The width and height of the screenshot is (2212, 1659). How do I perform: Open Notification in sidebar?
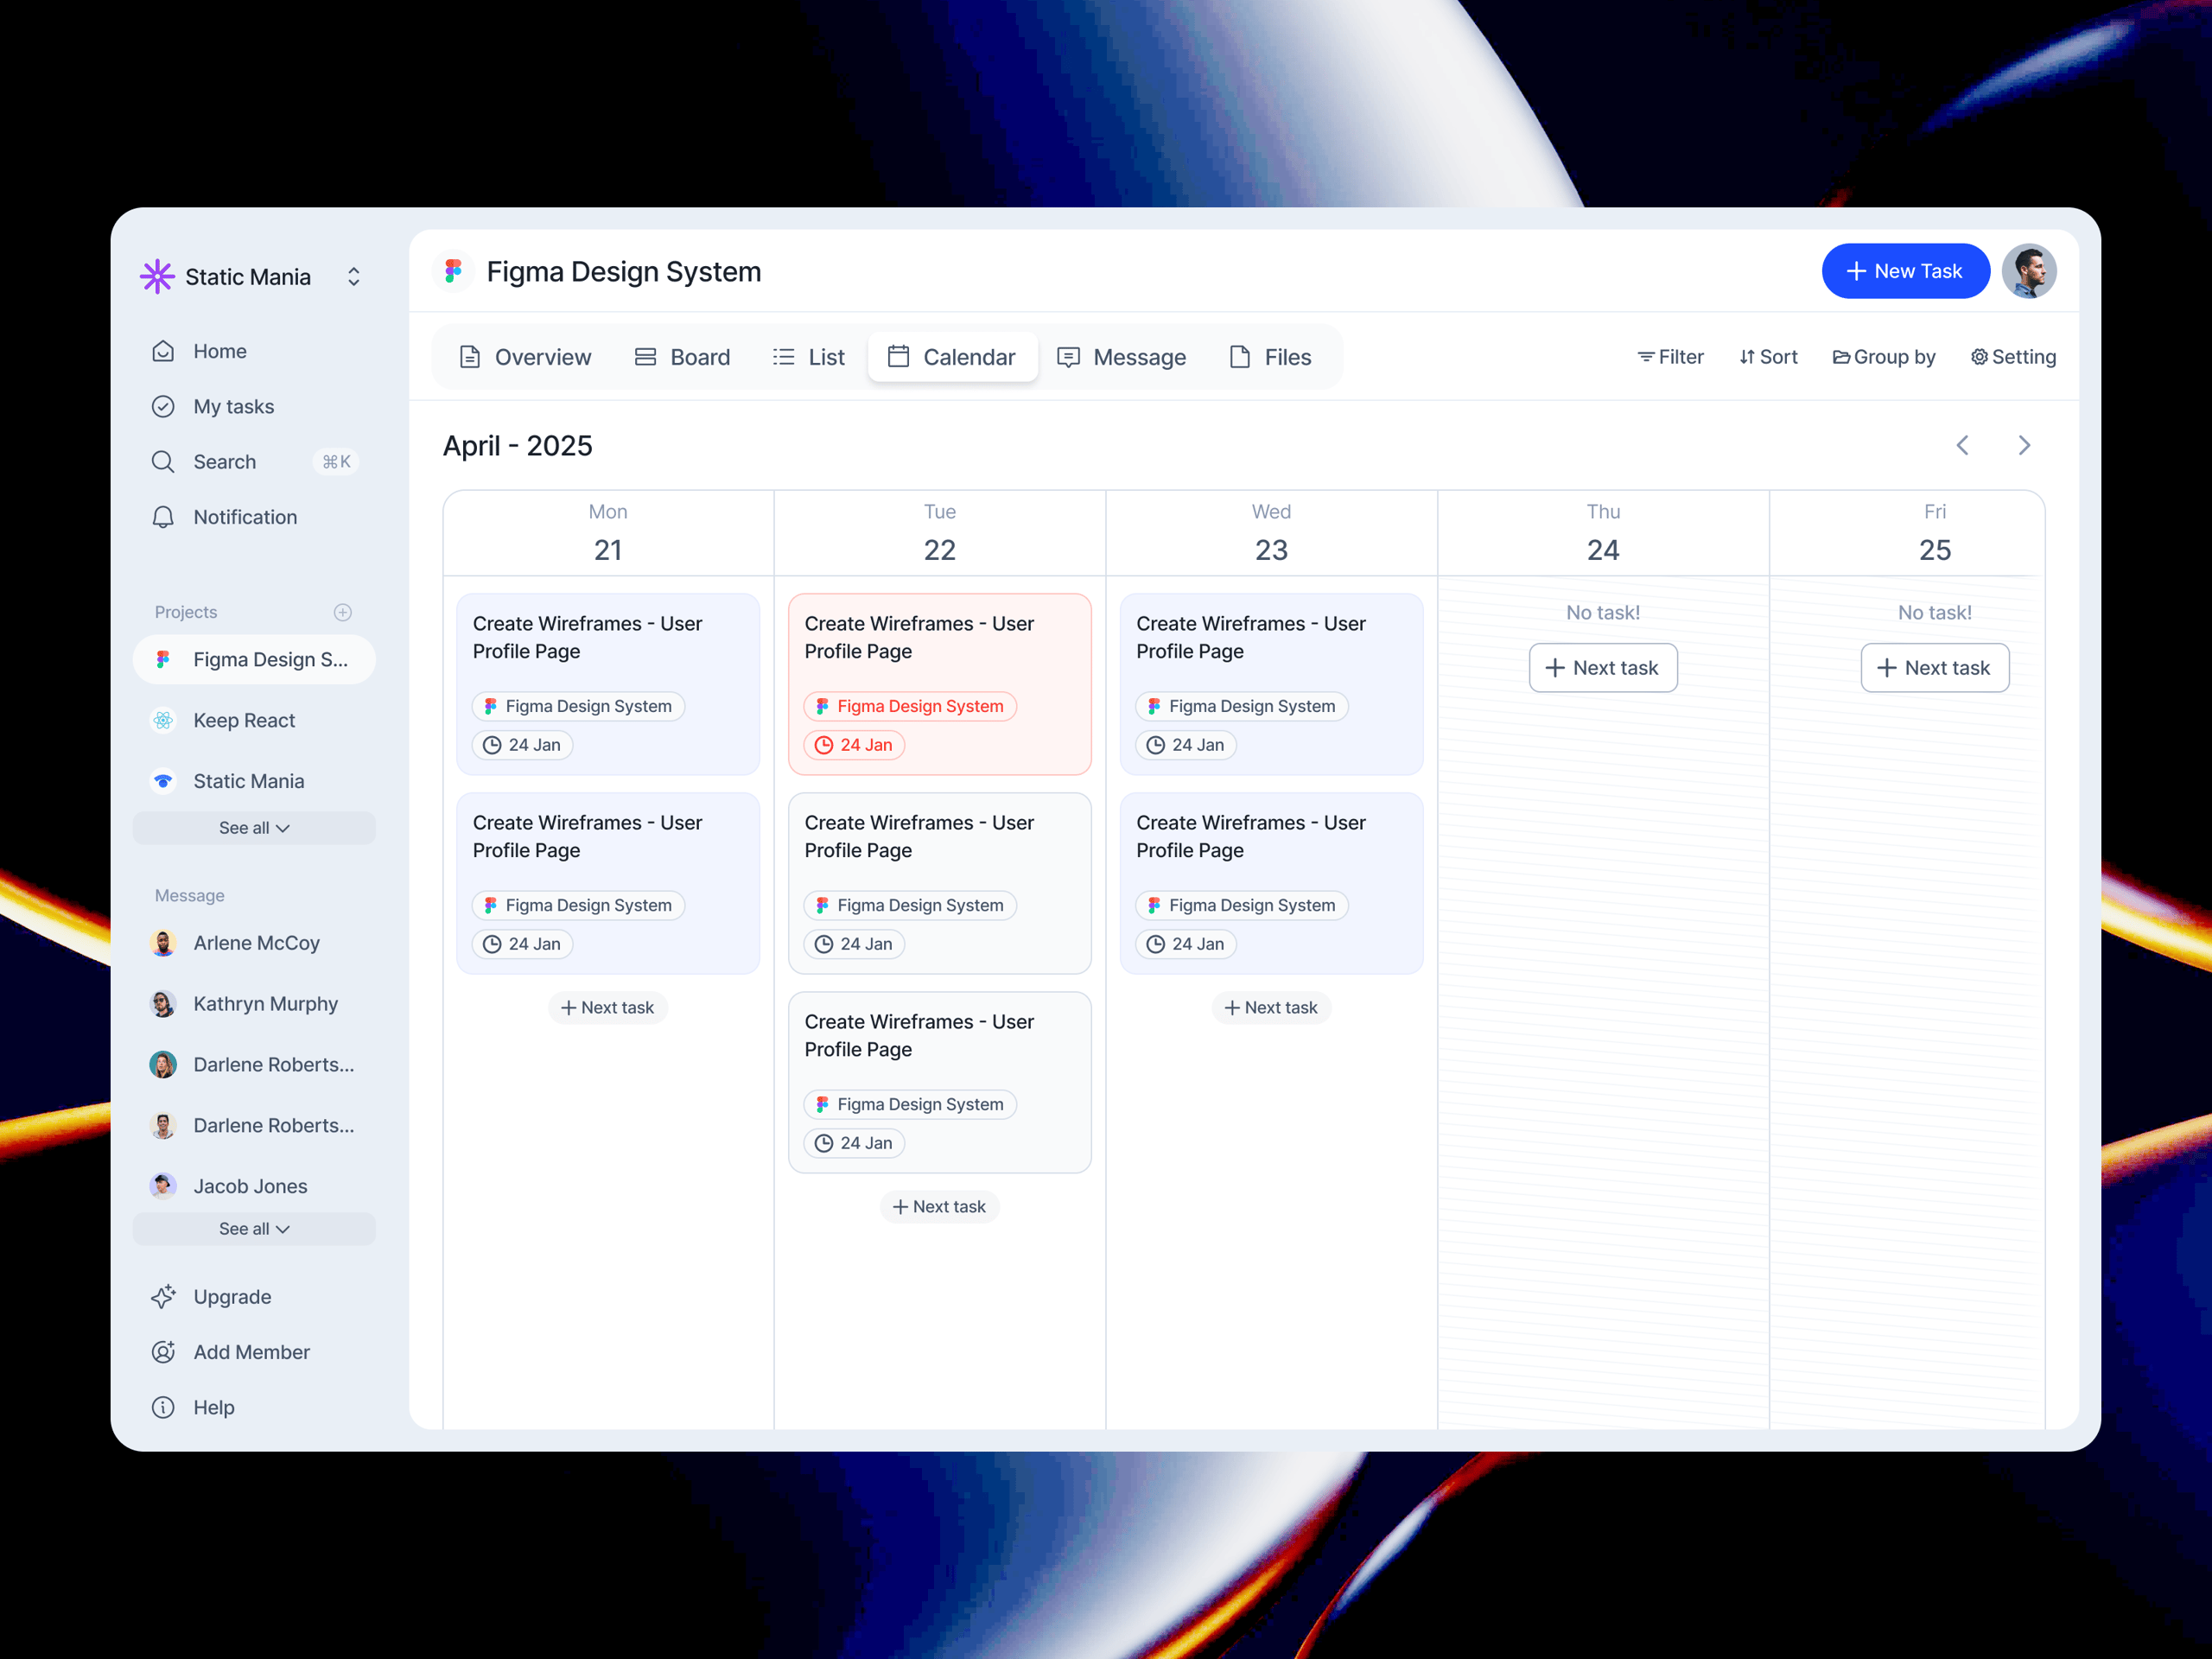[x=254, y=517]
